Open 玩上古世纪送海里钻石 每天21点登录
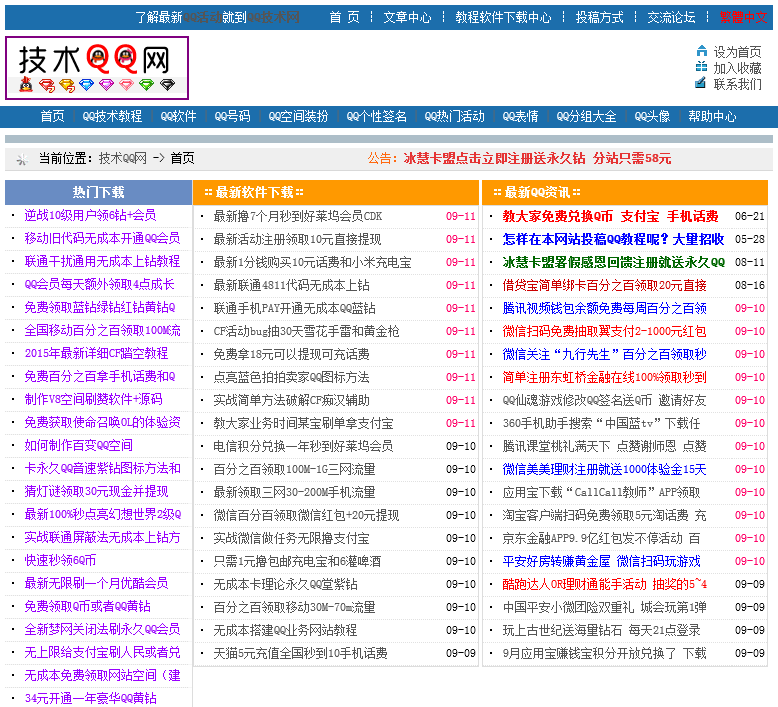778x707 pixels. point(601,630)
